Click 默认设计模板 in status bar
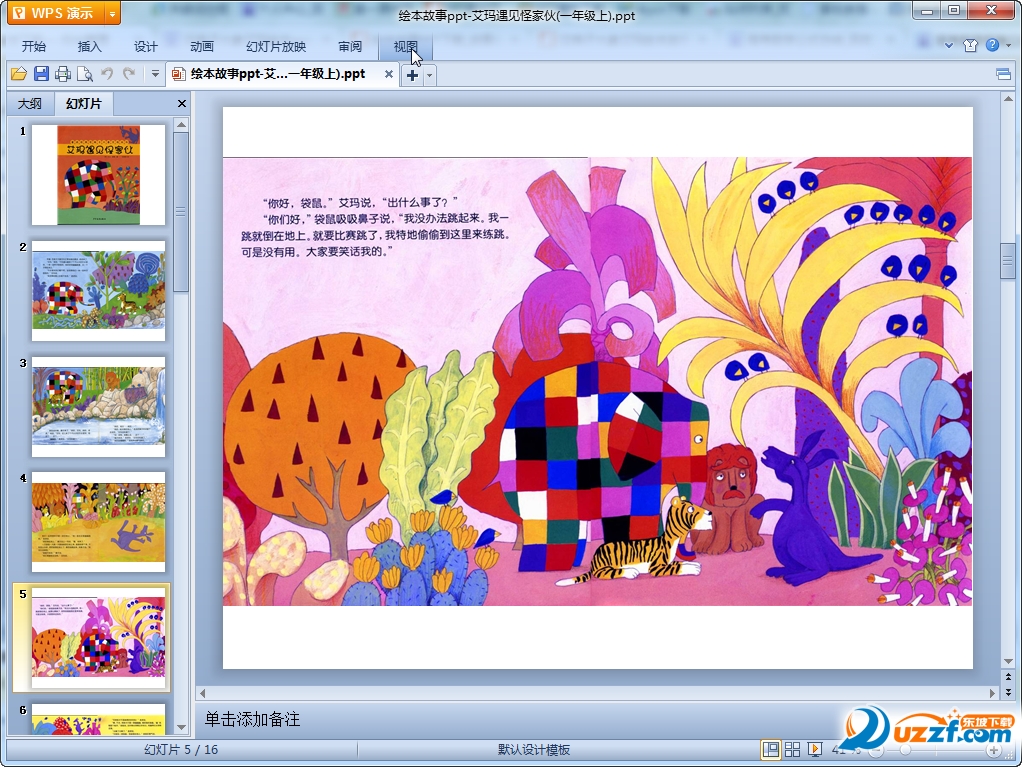 pos(534,749)
